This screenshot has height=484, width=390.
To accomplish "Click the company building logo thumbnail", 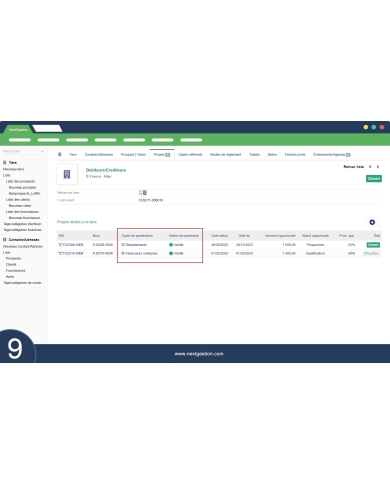I will click(x=67, y=174).
